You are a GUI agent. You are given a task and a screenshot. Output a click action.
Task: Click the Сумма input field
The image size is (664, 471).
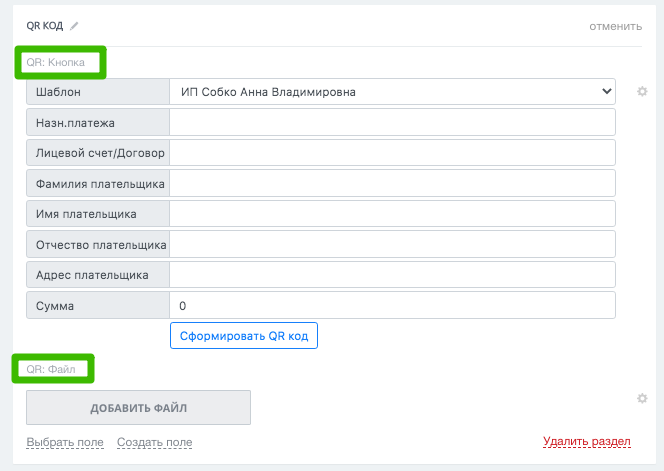click(x=392, y=305)
